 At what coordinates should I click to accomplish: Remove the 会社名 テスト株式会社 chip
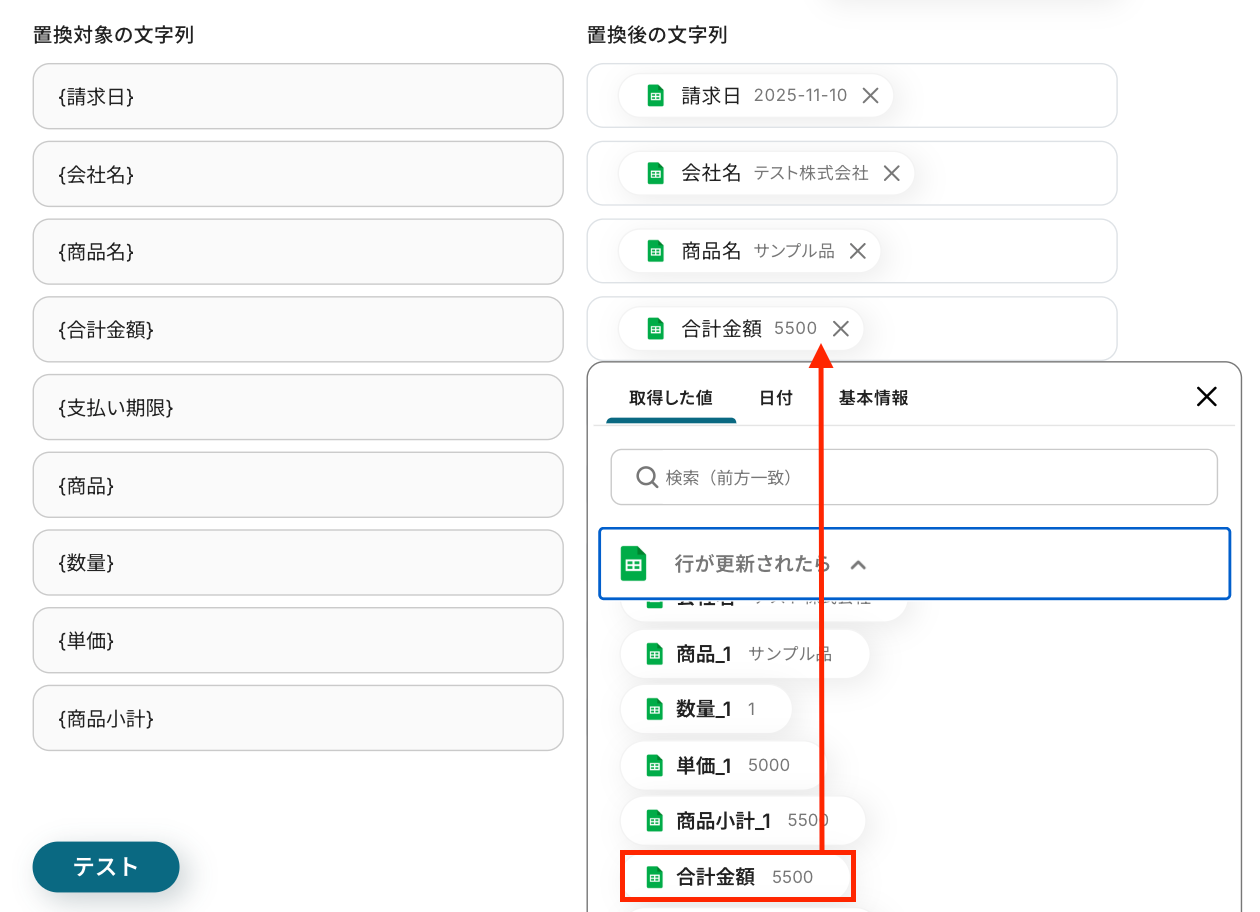(x=891, y=173)
